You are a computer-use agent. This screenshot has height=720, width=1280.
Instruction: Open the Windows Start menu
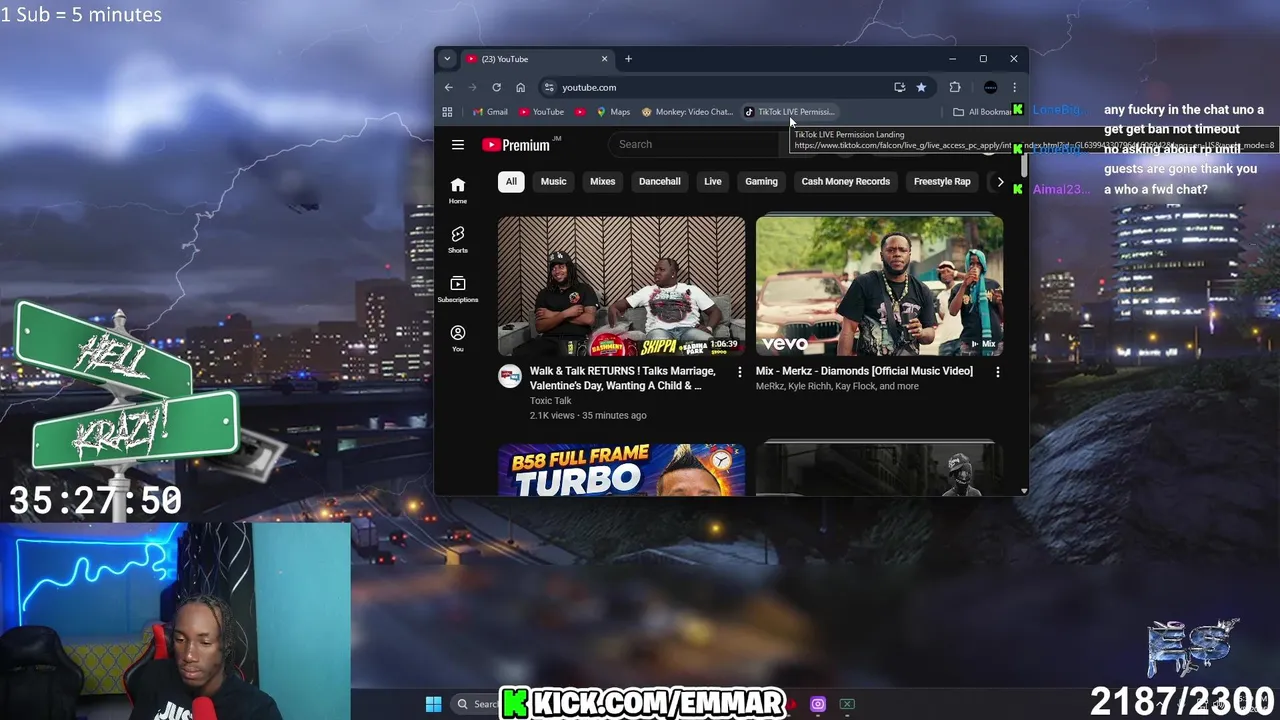[433, 704]
